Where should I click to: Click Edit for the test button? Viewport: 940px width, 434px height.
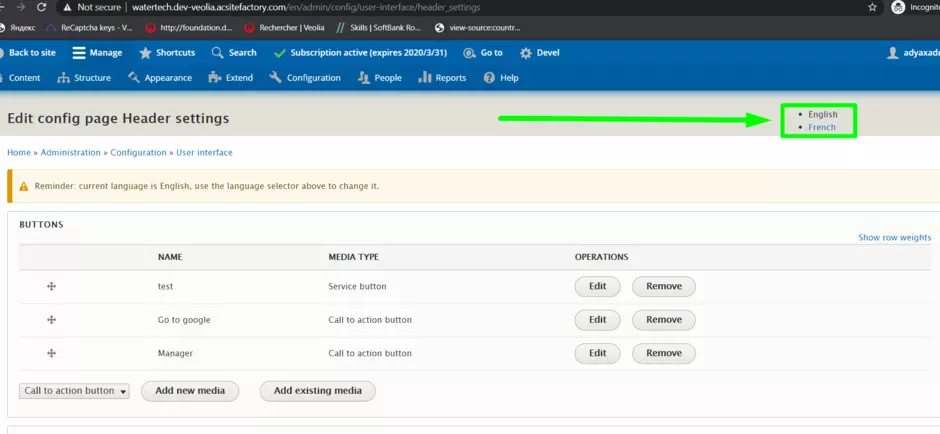point(597,286)
